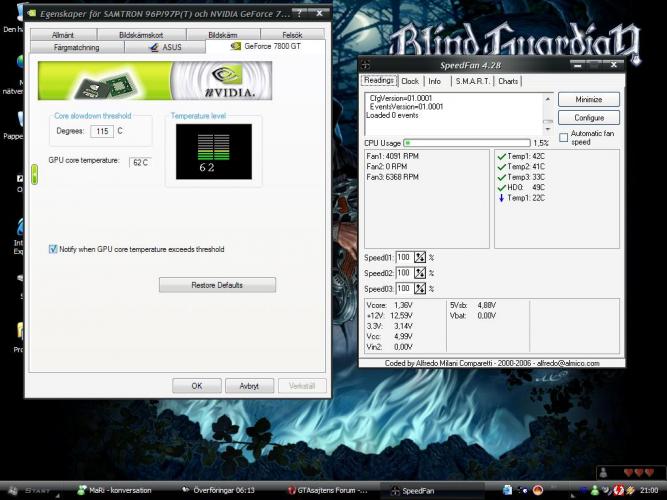The image size is (667, 500).
Task: Adjust the Speed02 spinner arrows
Action: (420, 273)
